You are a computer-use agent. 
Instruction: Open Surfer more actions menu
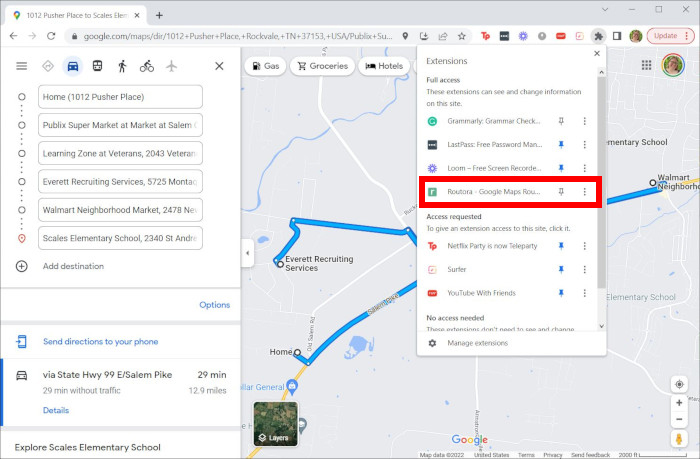coord(584,270)
